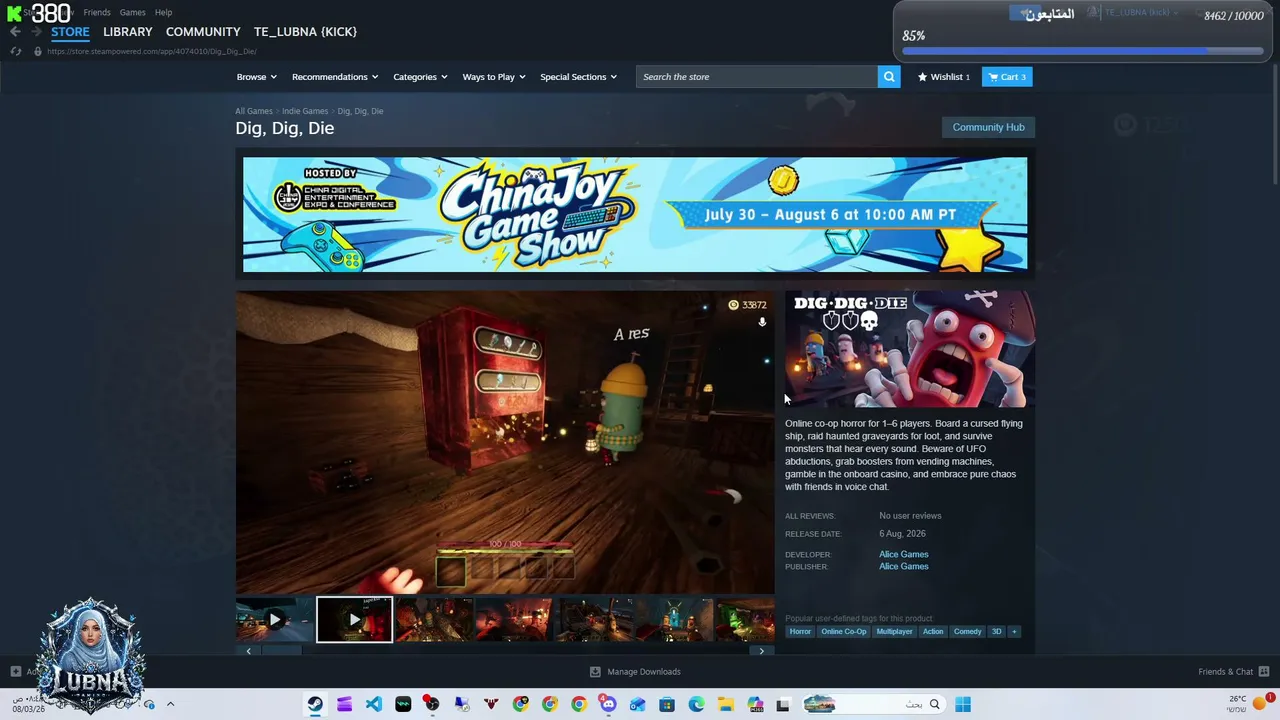Open the ChinaJoy Game Show banner

pos(635,214)
